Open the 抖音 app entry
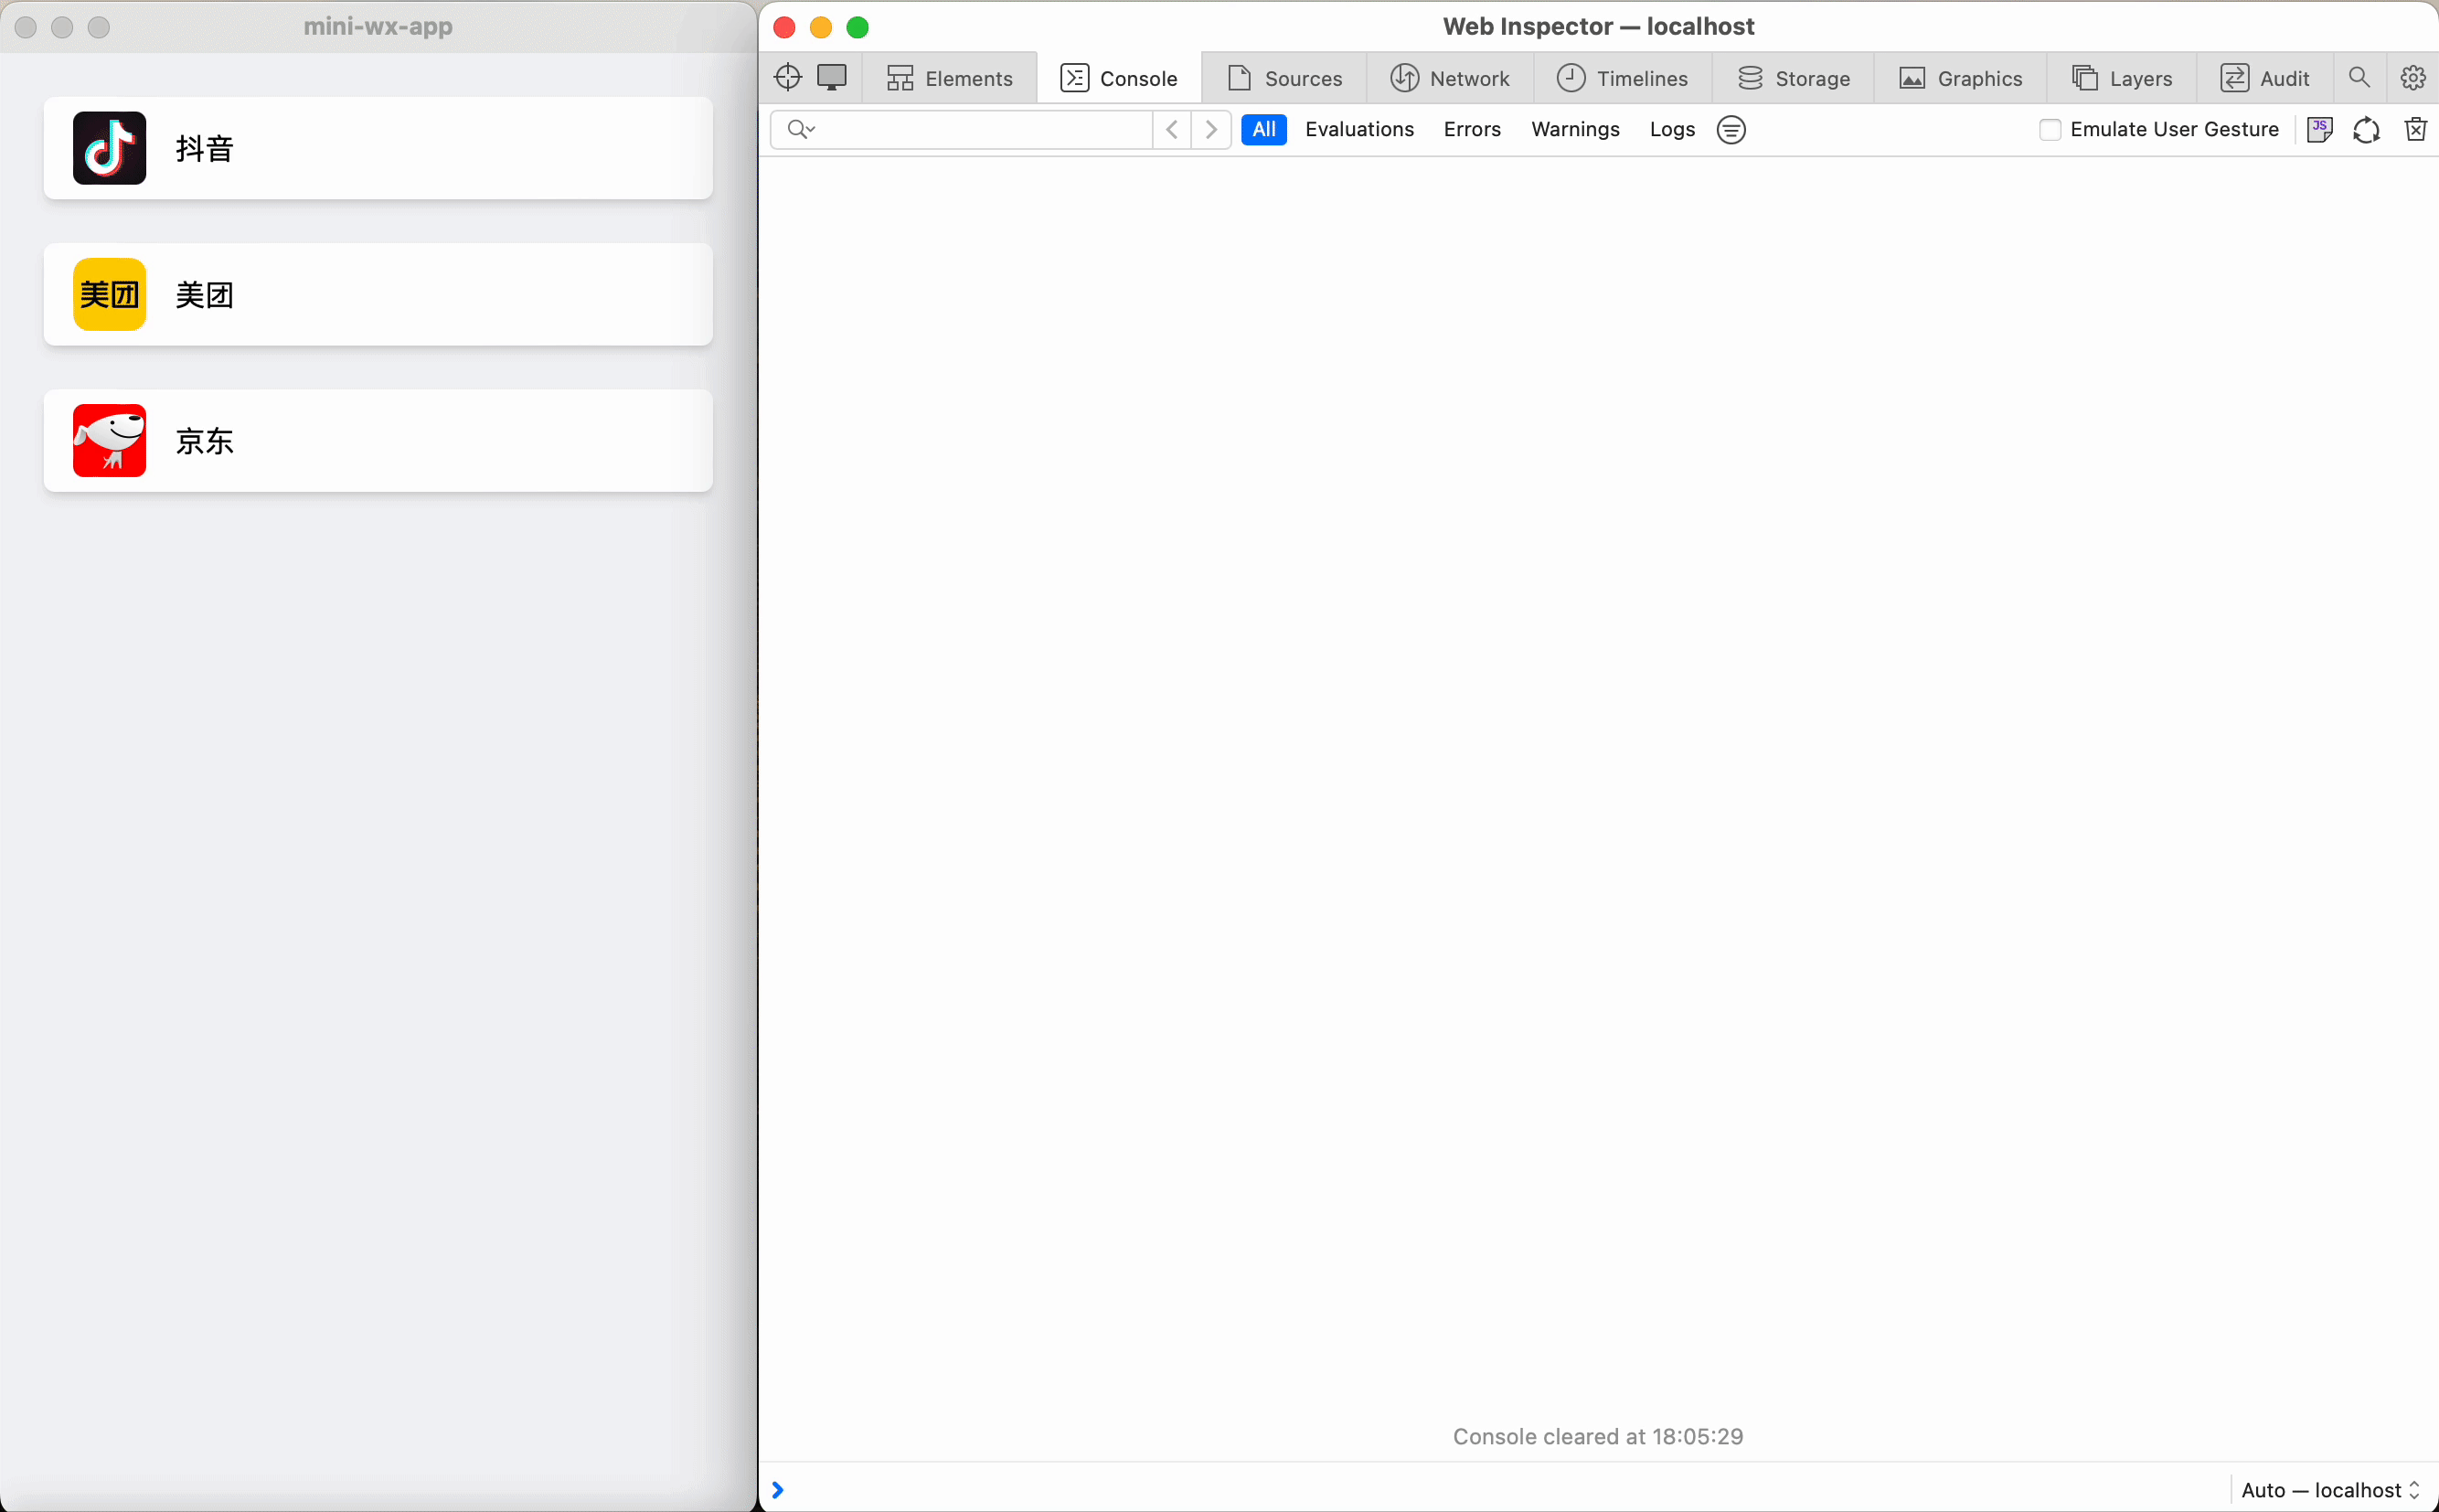Viewport: 2439px width, 1512px height. [378, 148]
